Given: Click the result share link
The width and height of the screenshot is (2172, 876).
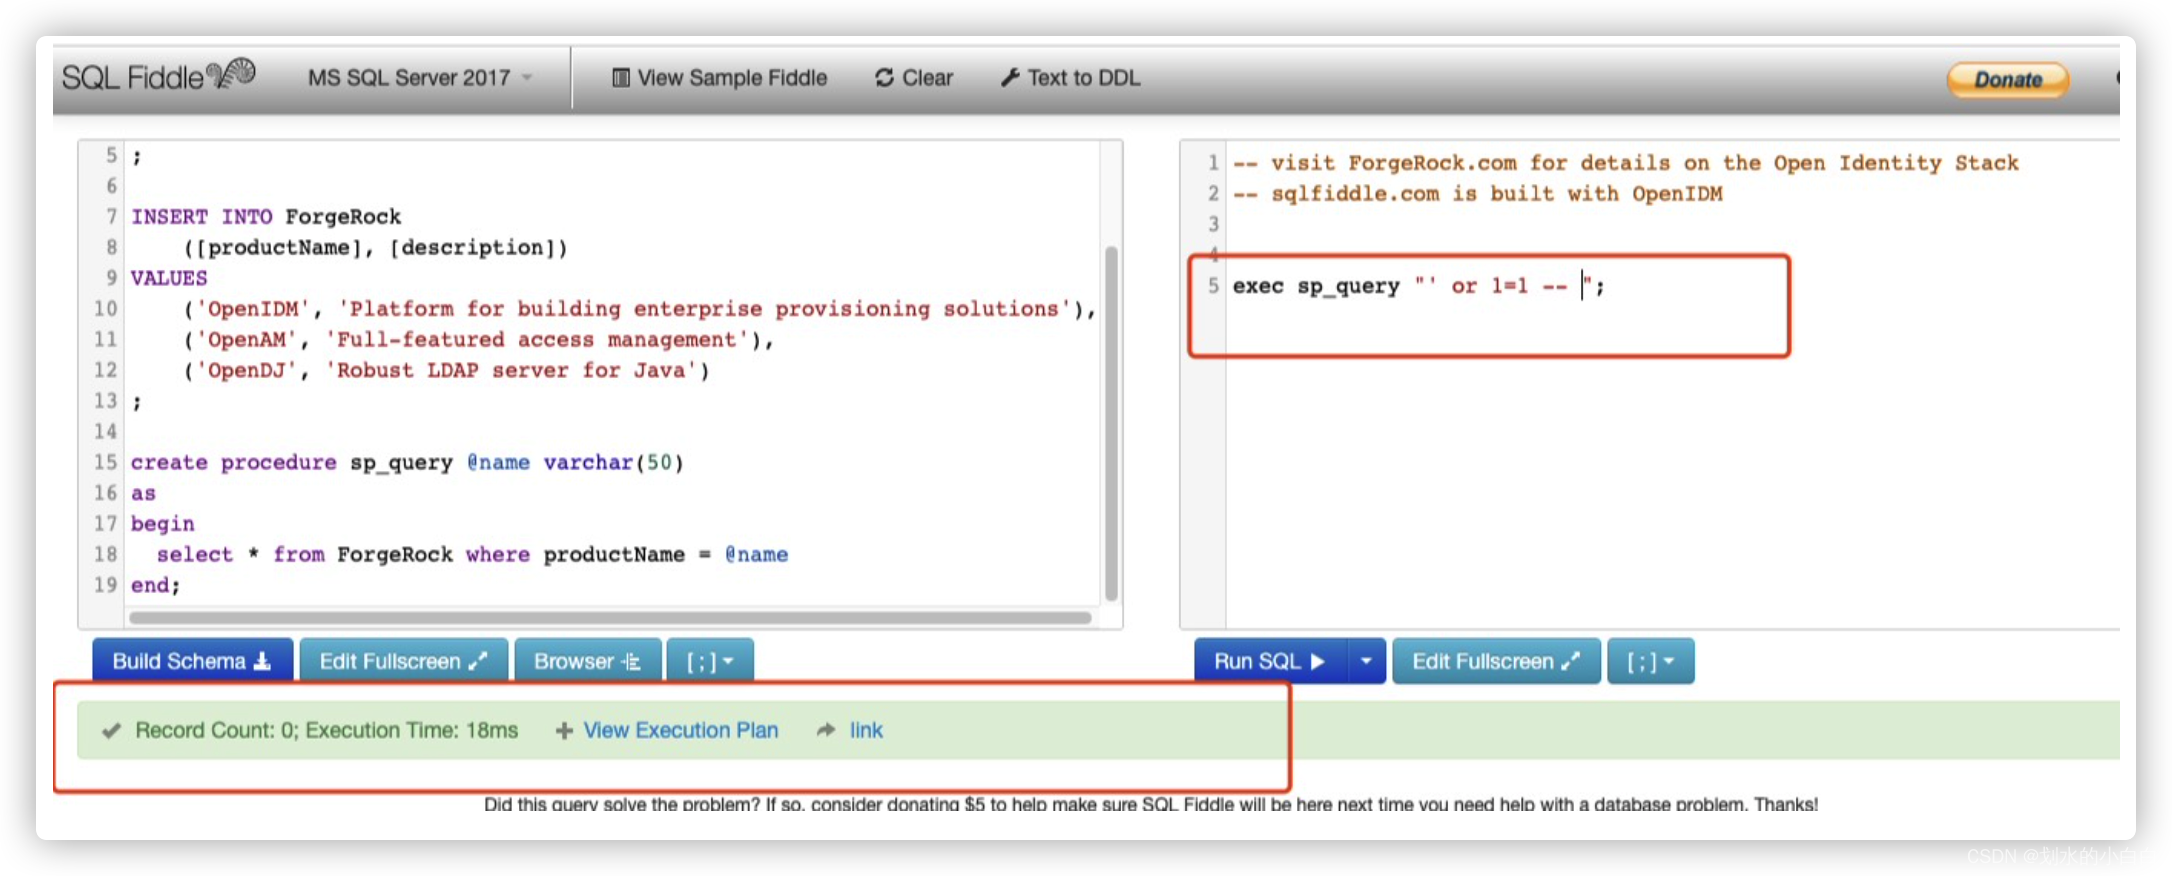Looking at the screenshot, I should pos(865,730).
